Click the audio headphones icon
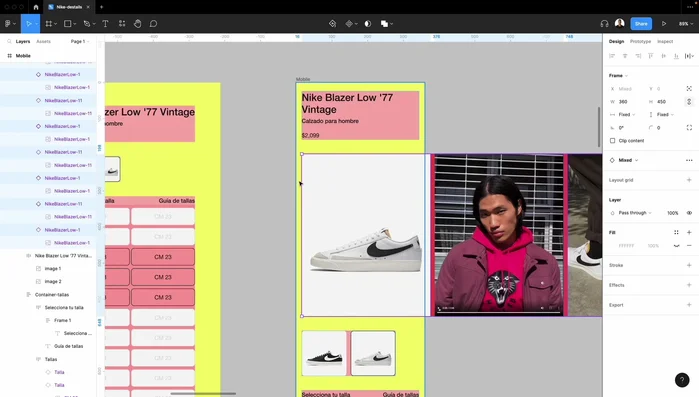The height and width of the screenshot is (397, 699). point(604,24)
